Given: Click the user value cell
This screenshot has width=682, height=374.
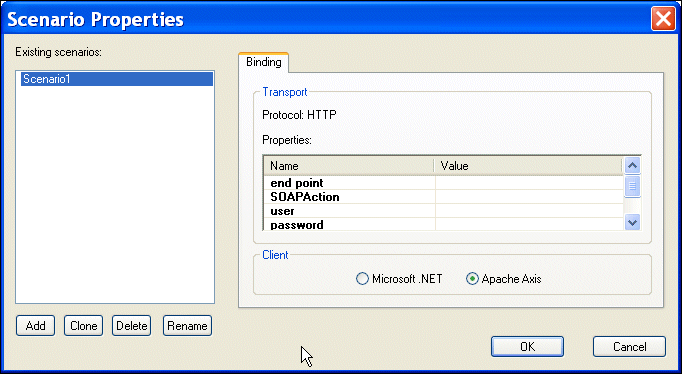Looking at the screenshot, I should 529,211.
